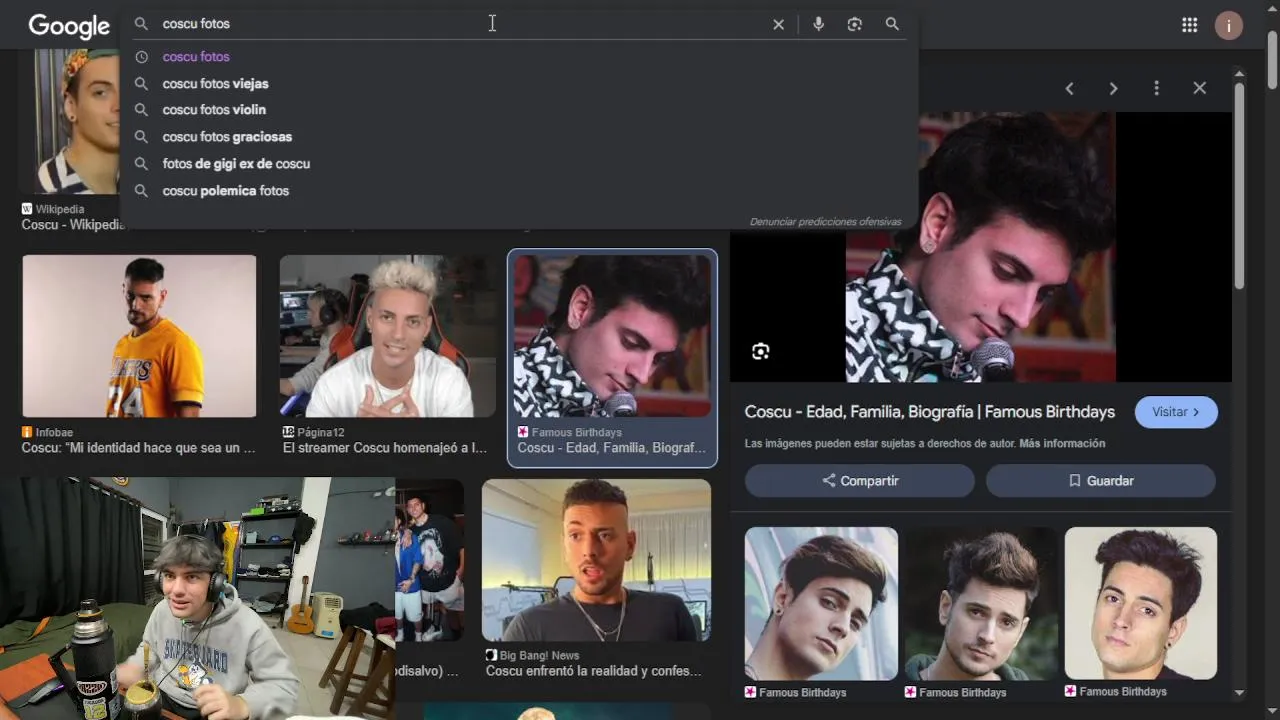Open the Famous Birthdays preview title link
1280x720 pixels.
tap(930, 412)
